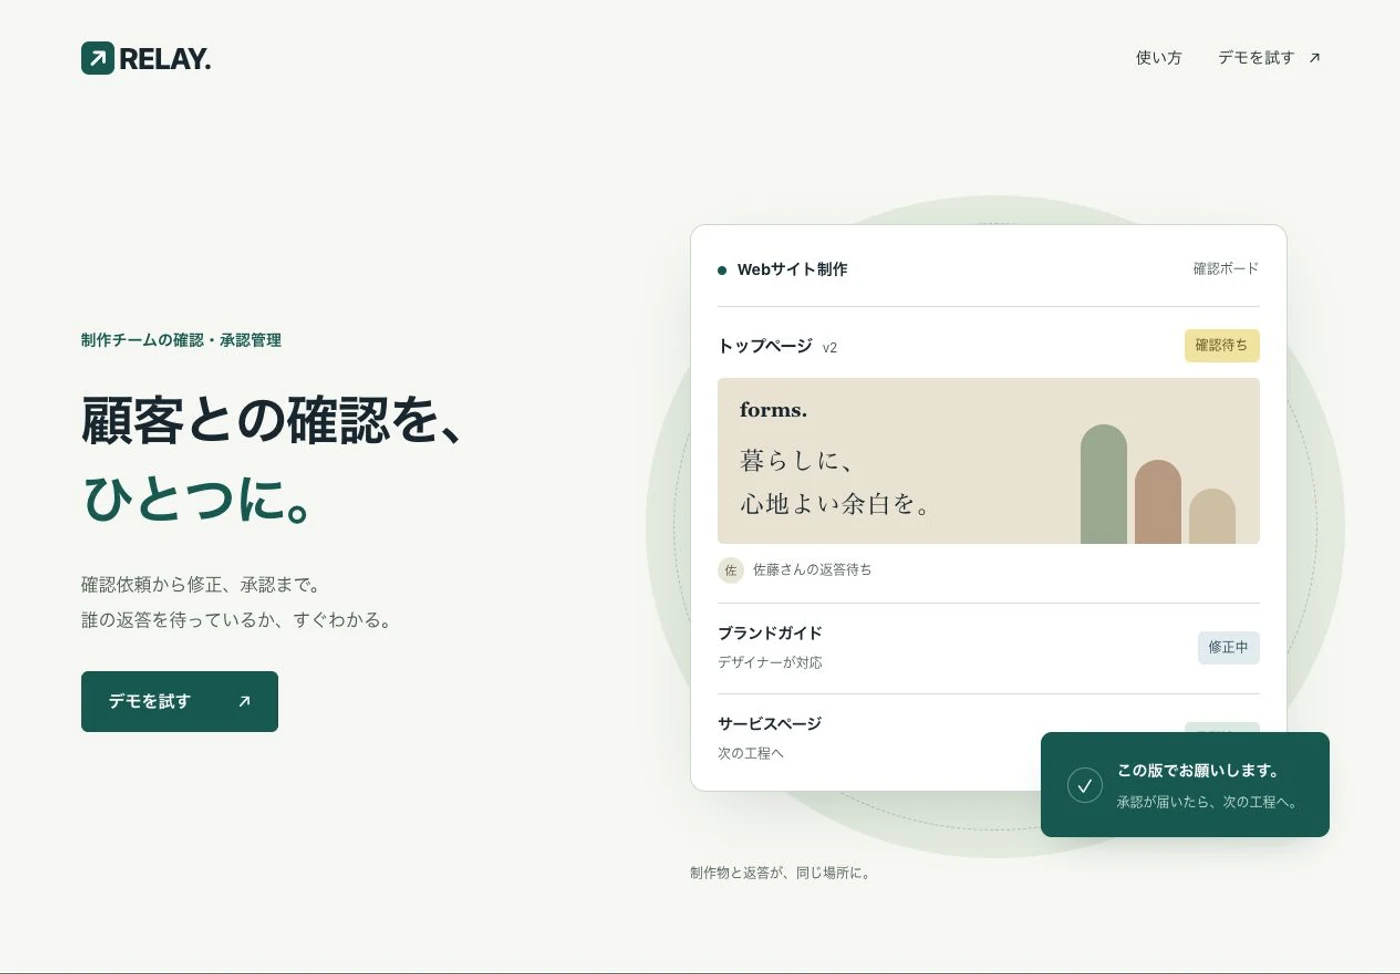
Task: Click the 確認待ち status badge
Action: (x=1222, y=345)
